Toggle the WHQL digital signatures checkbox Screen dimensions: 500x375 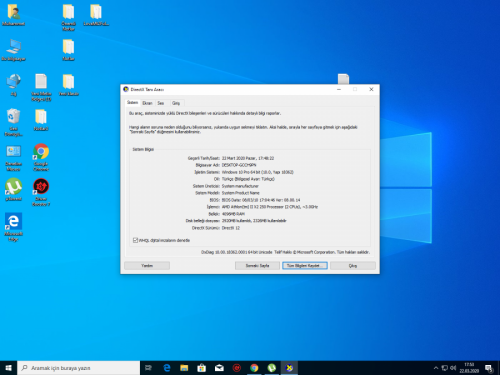[x=135, y=240]
